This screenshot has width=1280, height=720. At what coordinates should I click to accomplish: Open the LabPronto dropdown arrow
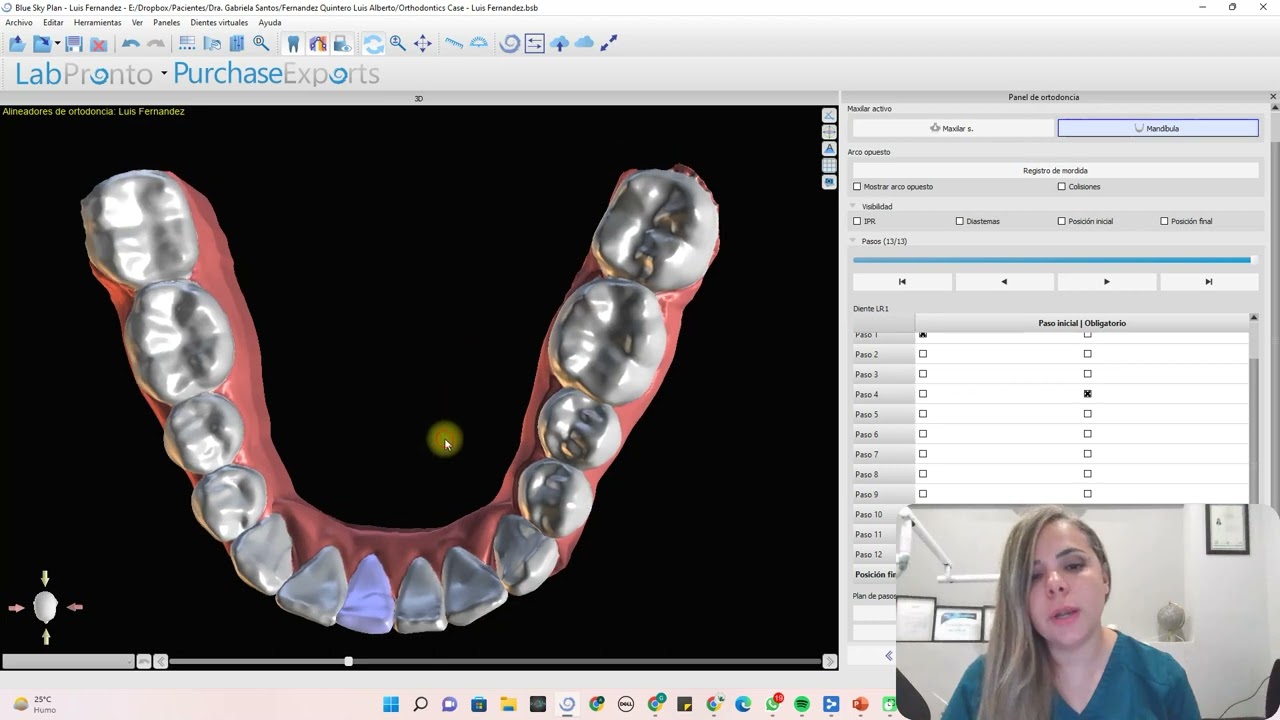click(x=164, y=74)
